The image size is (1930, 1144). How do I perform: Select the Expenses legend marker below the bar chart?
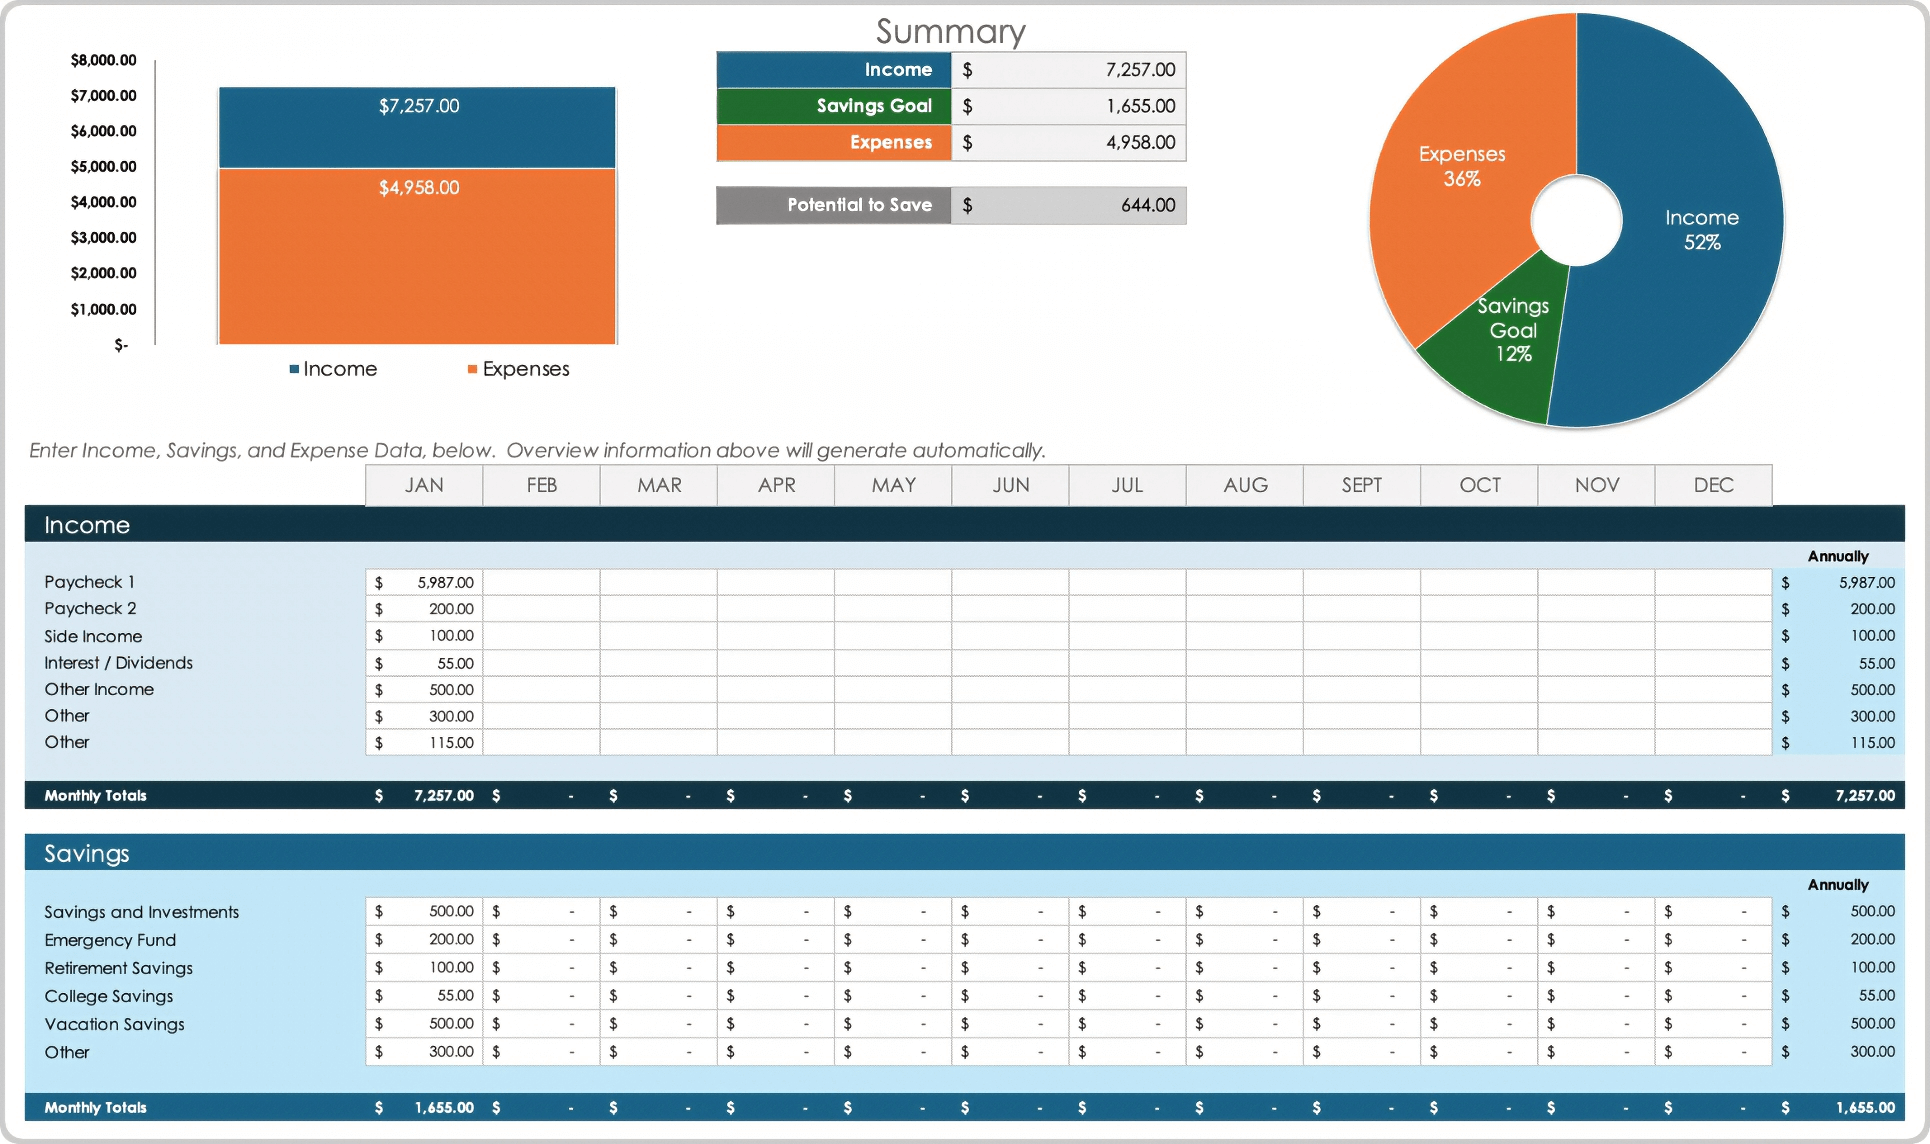pyautogui.click(x=471, y=368)
